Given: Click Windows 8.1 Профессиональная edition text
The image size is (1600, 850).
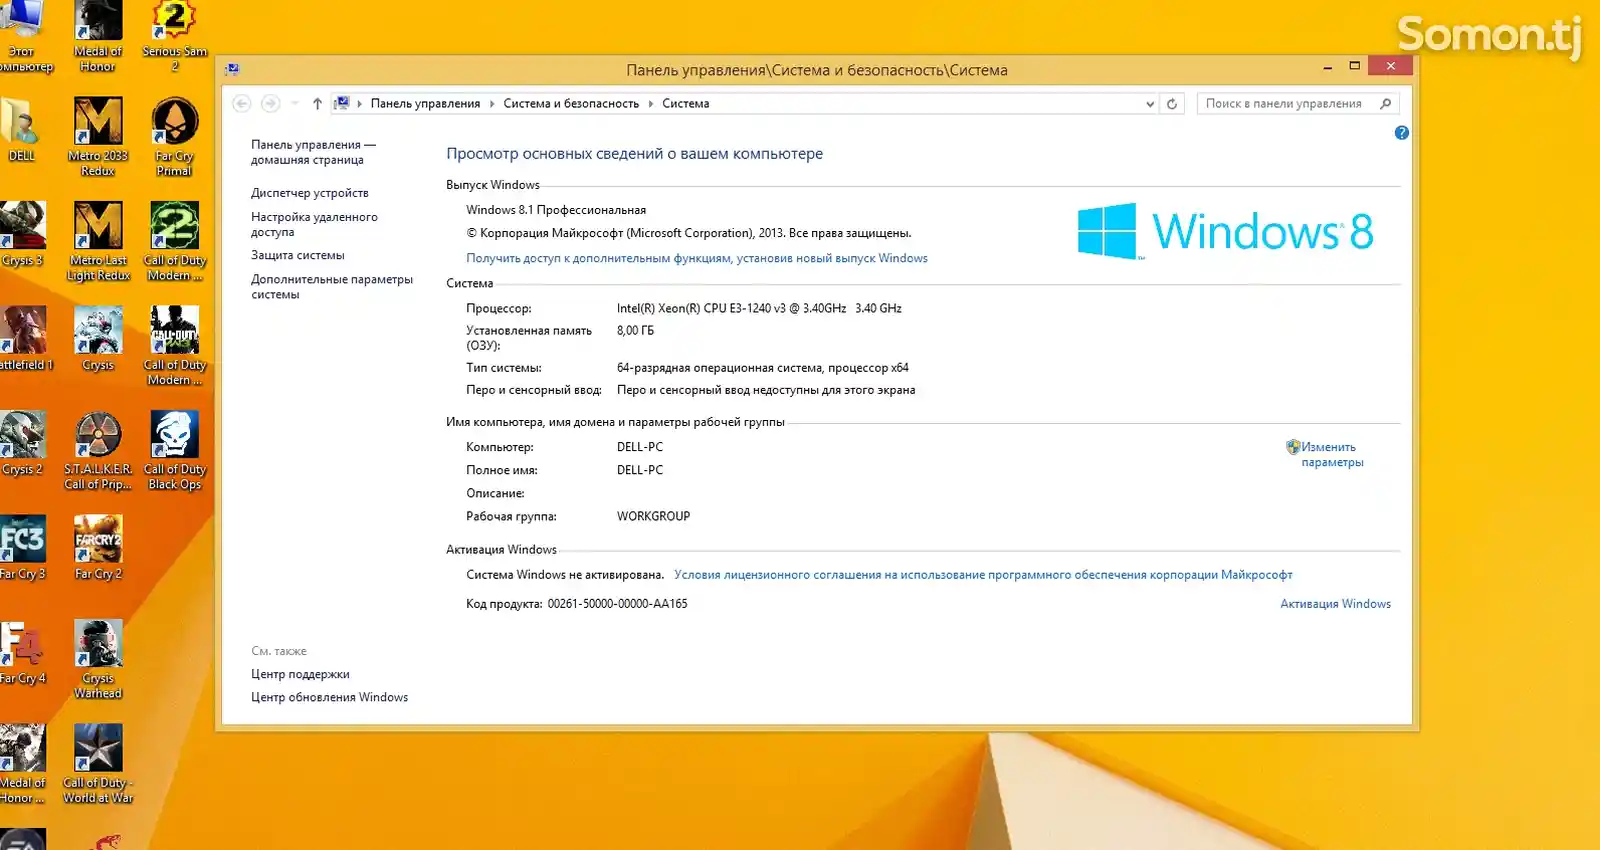Looking at the screenshot, I should (x=556, y=210).
